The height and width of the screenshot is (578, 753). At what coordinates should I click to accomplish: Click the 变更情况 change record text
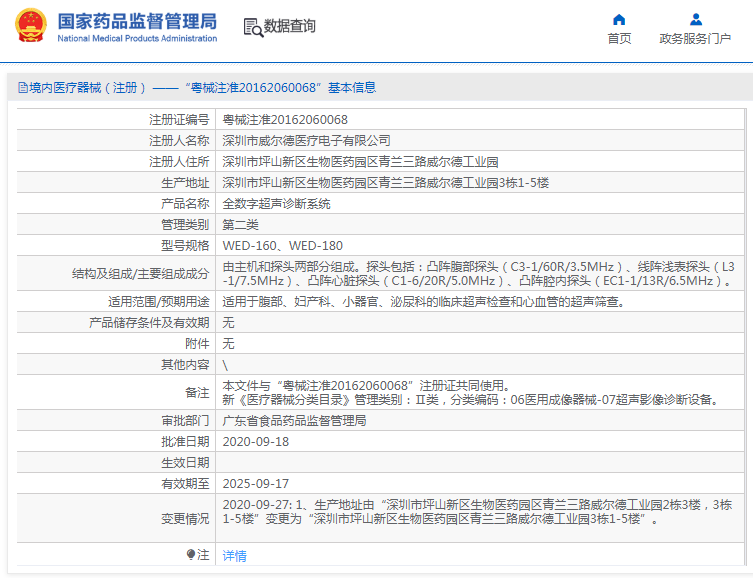[477, 512]
